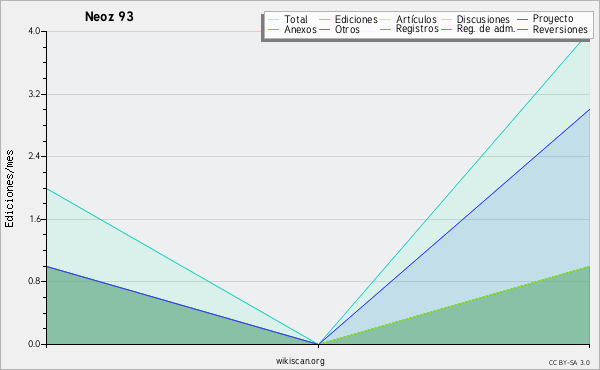This screenshot has height=370, width=600.
Task: Click the 2.4 y-axis value
Action: point(34,156)
